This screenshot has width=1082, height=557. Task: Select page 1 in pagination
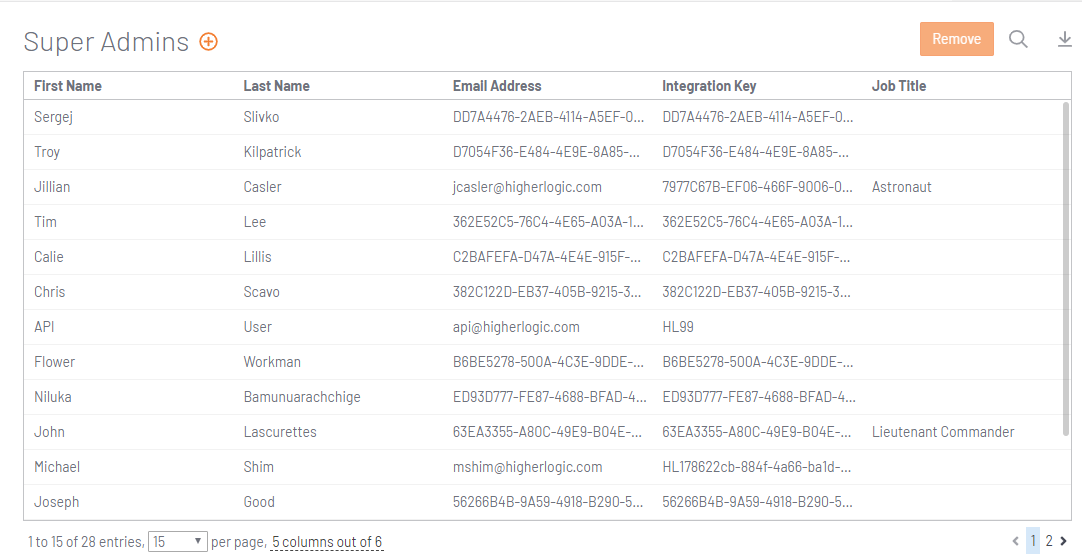pos(1032,541)
